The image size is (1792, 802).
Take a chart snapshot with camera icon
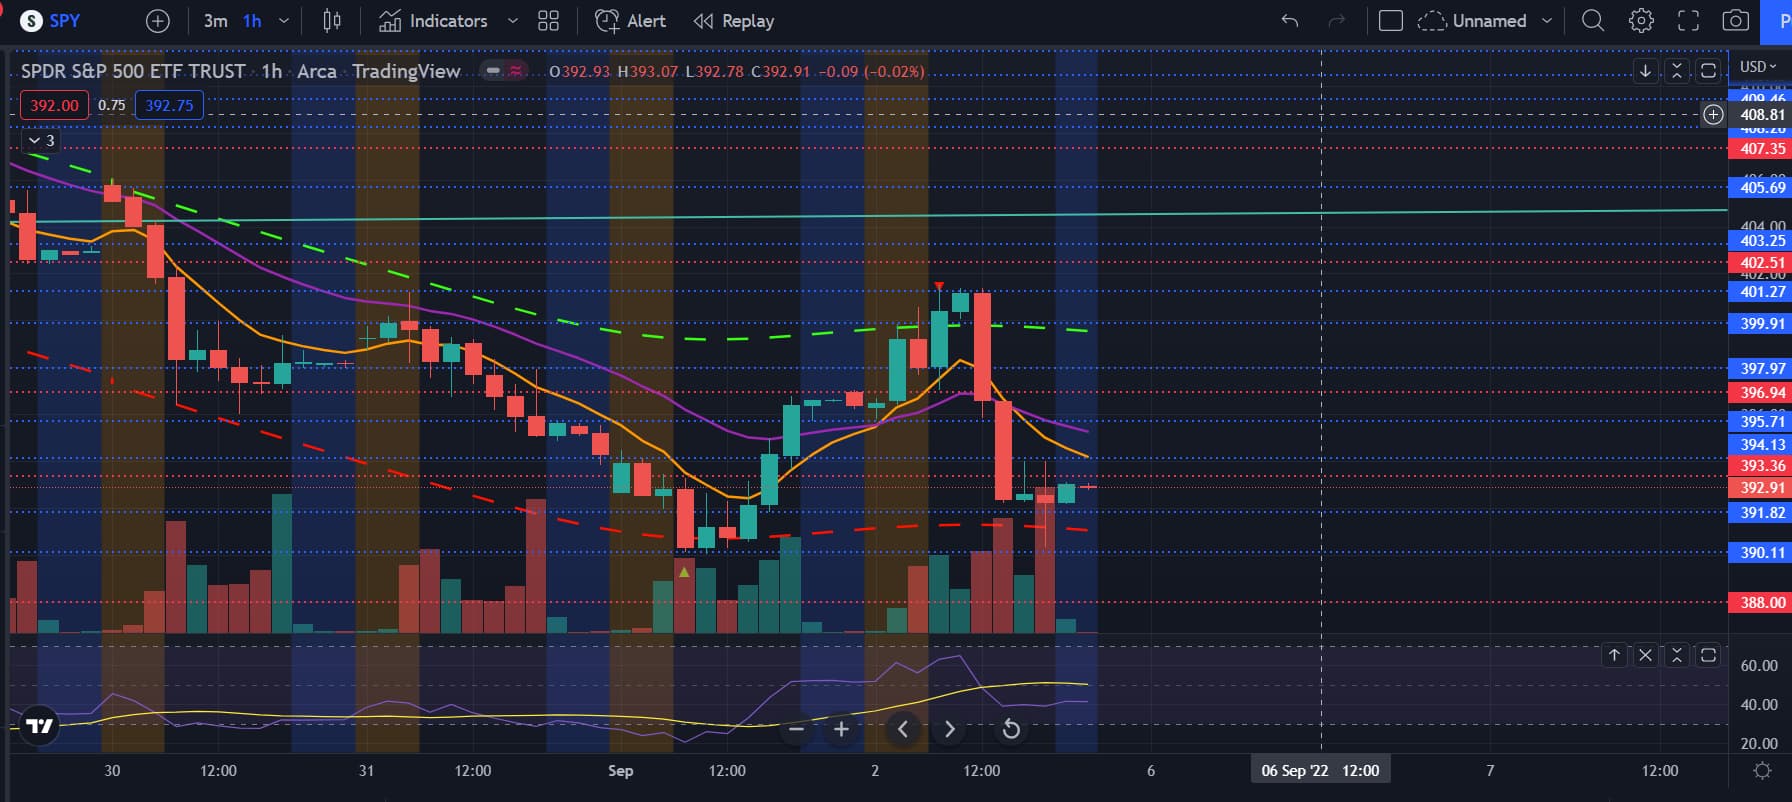click(1736, 20)
